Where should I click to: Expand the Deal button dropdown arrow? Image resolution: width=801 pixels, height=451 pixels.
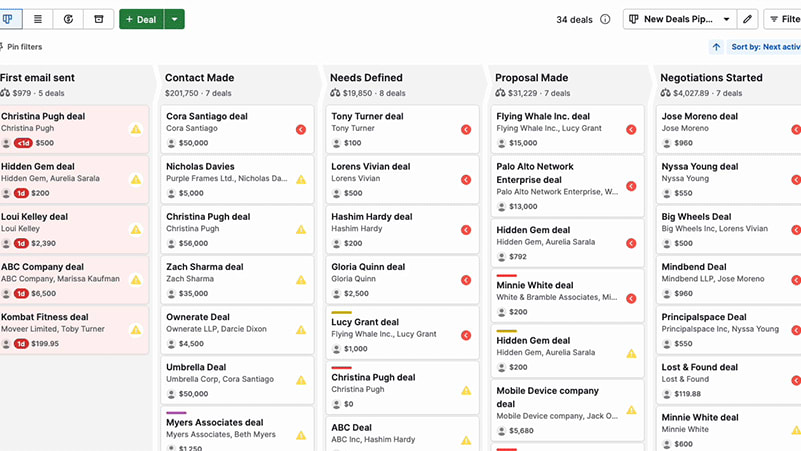coord(175,19)
